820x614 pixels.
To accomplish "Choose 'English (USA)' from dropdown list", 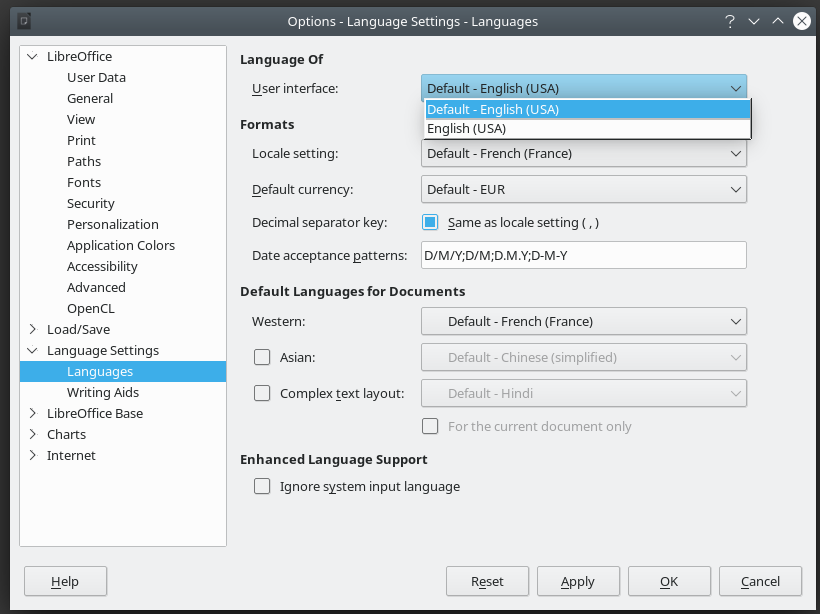I will [x=588, y=129].
